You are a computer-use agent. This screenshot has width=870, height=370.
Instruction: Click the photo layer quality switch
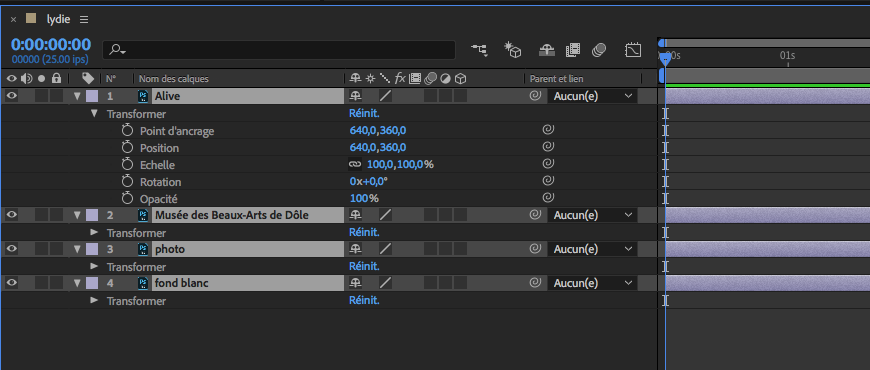[385, 249]
